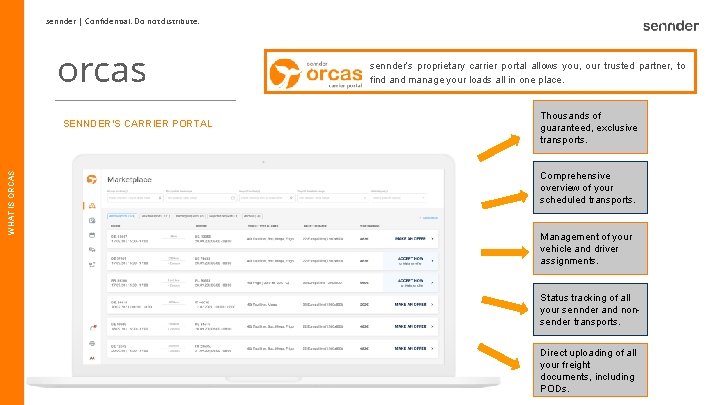Click the sennder logo at top right
The height and width of the screenshot is (405, 720).
(671, 26)
